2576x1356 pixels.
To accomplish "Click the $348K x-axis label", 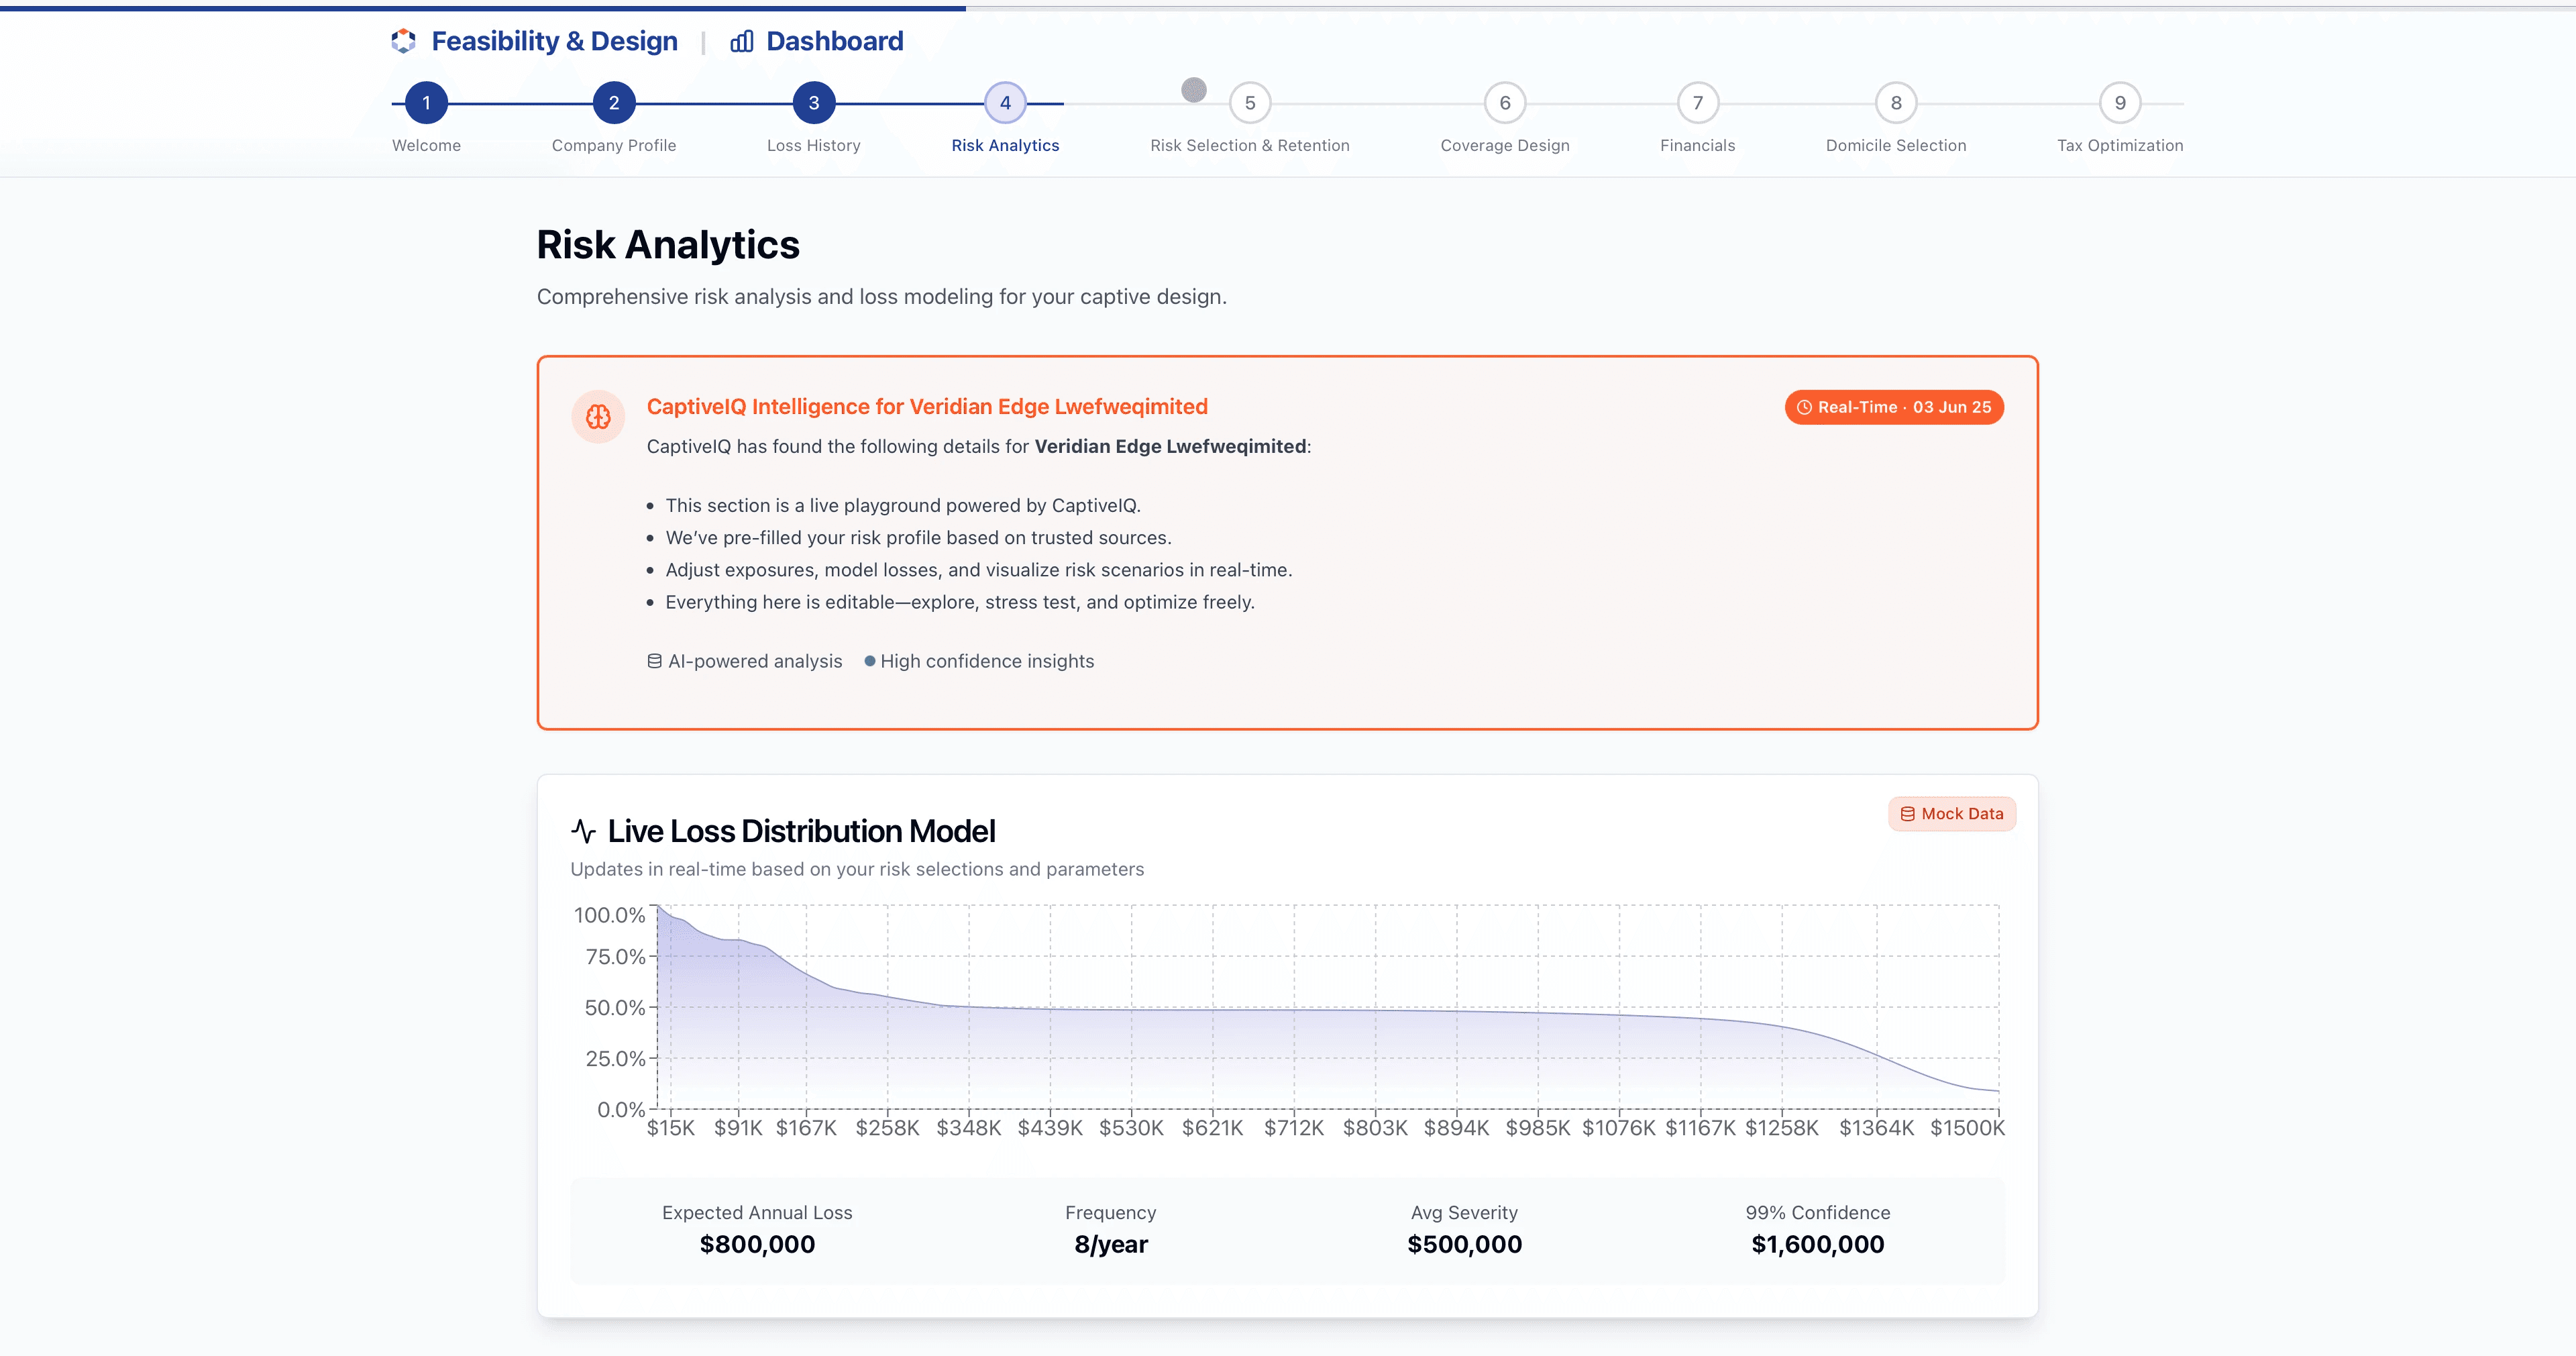I will pyautogui.click(x=969, y=1128).
